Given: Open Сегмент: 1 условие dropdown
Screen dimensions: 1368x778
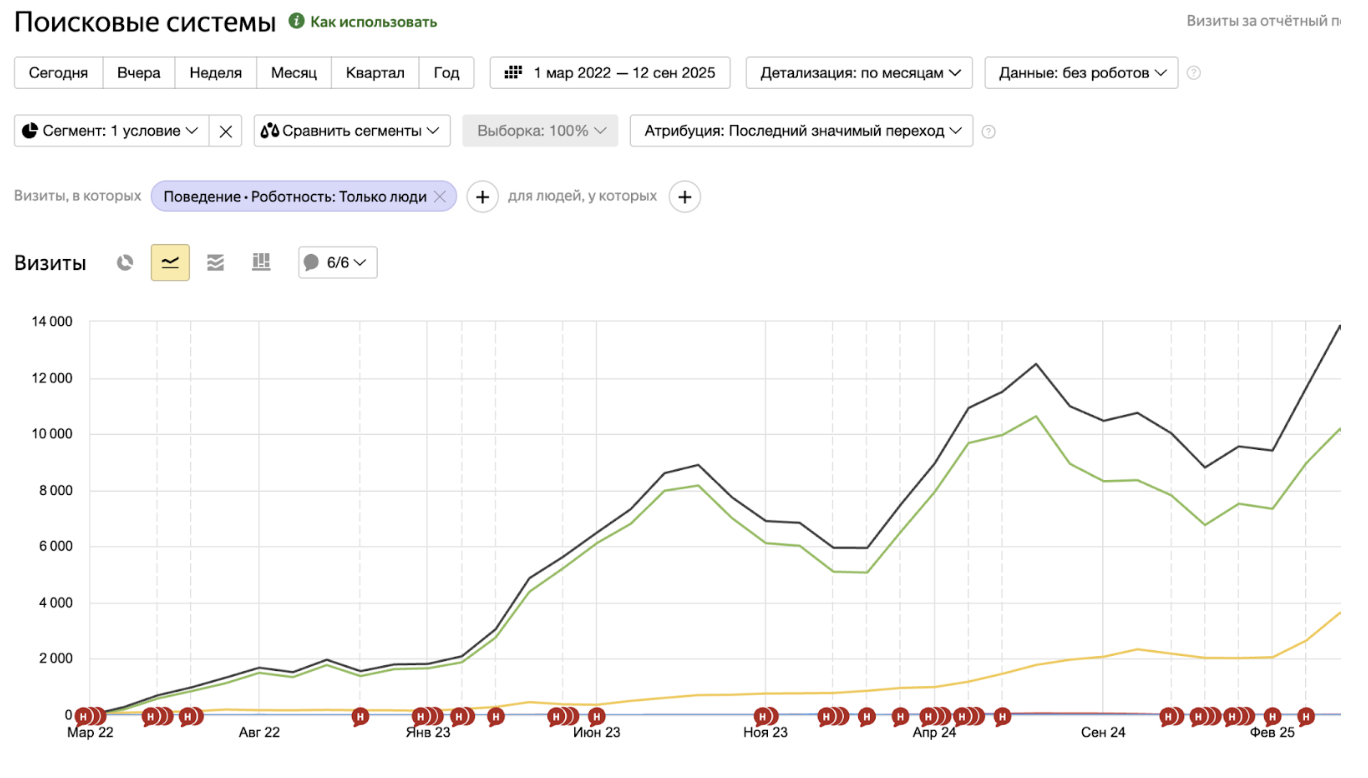Looking at the screenshot, I should pos(111,131).
